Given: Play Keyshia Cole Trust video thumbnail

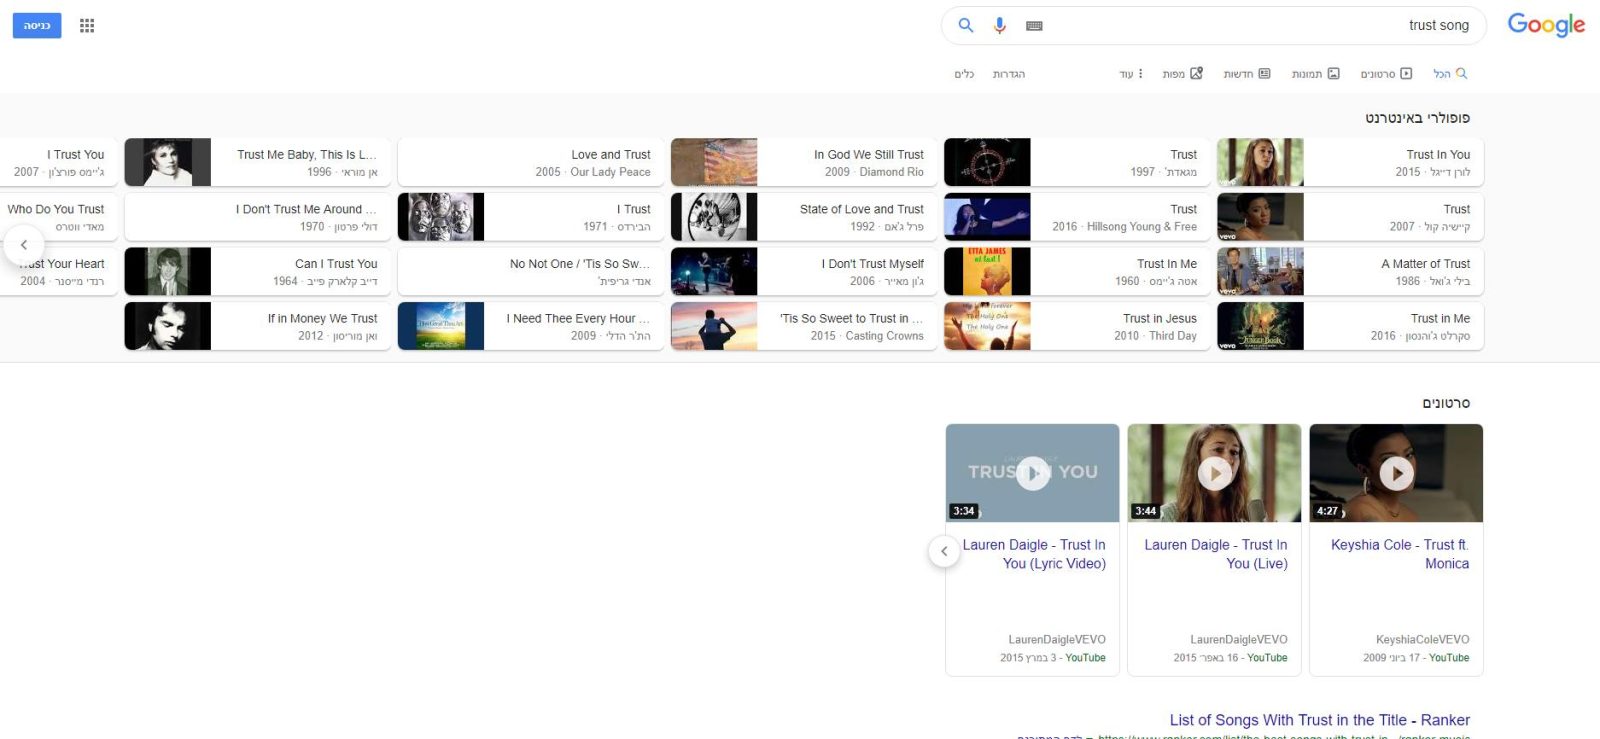Looking at the screenshot, I should coord(1396,473).
